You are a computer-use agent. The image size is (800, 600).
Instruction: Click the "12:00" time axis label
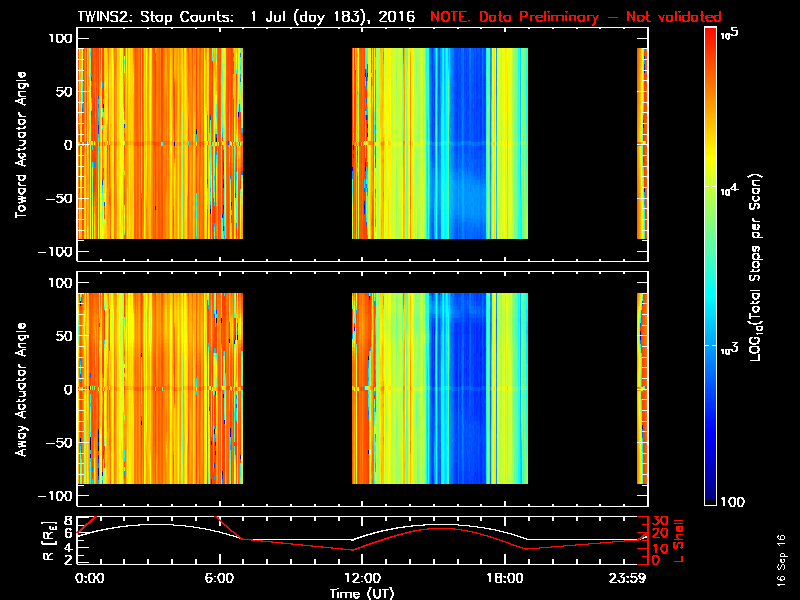(362, 579)
